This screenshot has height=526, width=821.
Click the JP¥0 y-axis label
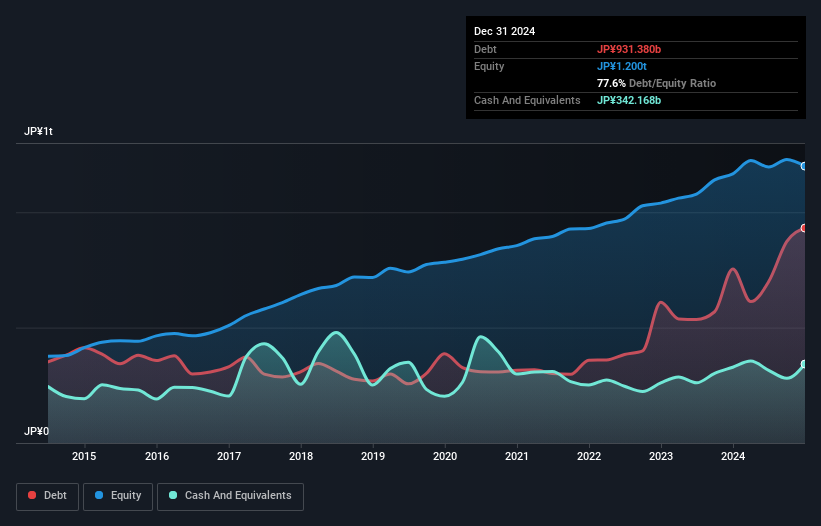click(36, 431)
